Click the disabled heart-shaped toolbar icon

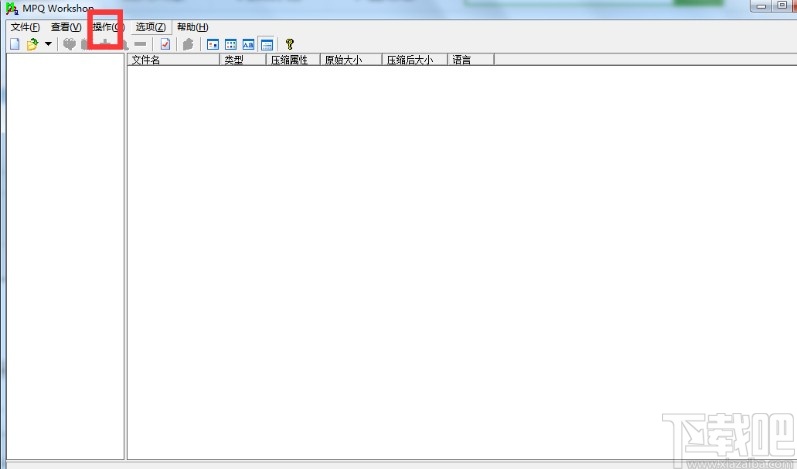[x=69, y=44]
